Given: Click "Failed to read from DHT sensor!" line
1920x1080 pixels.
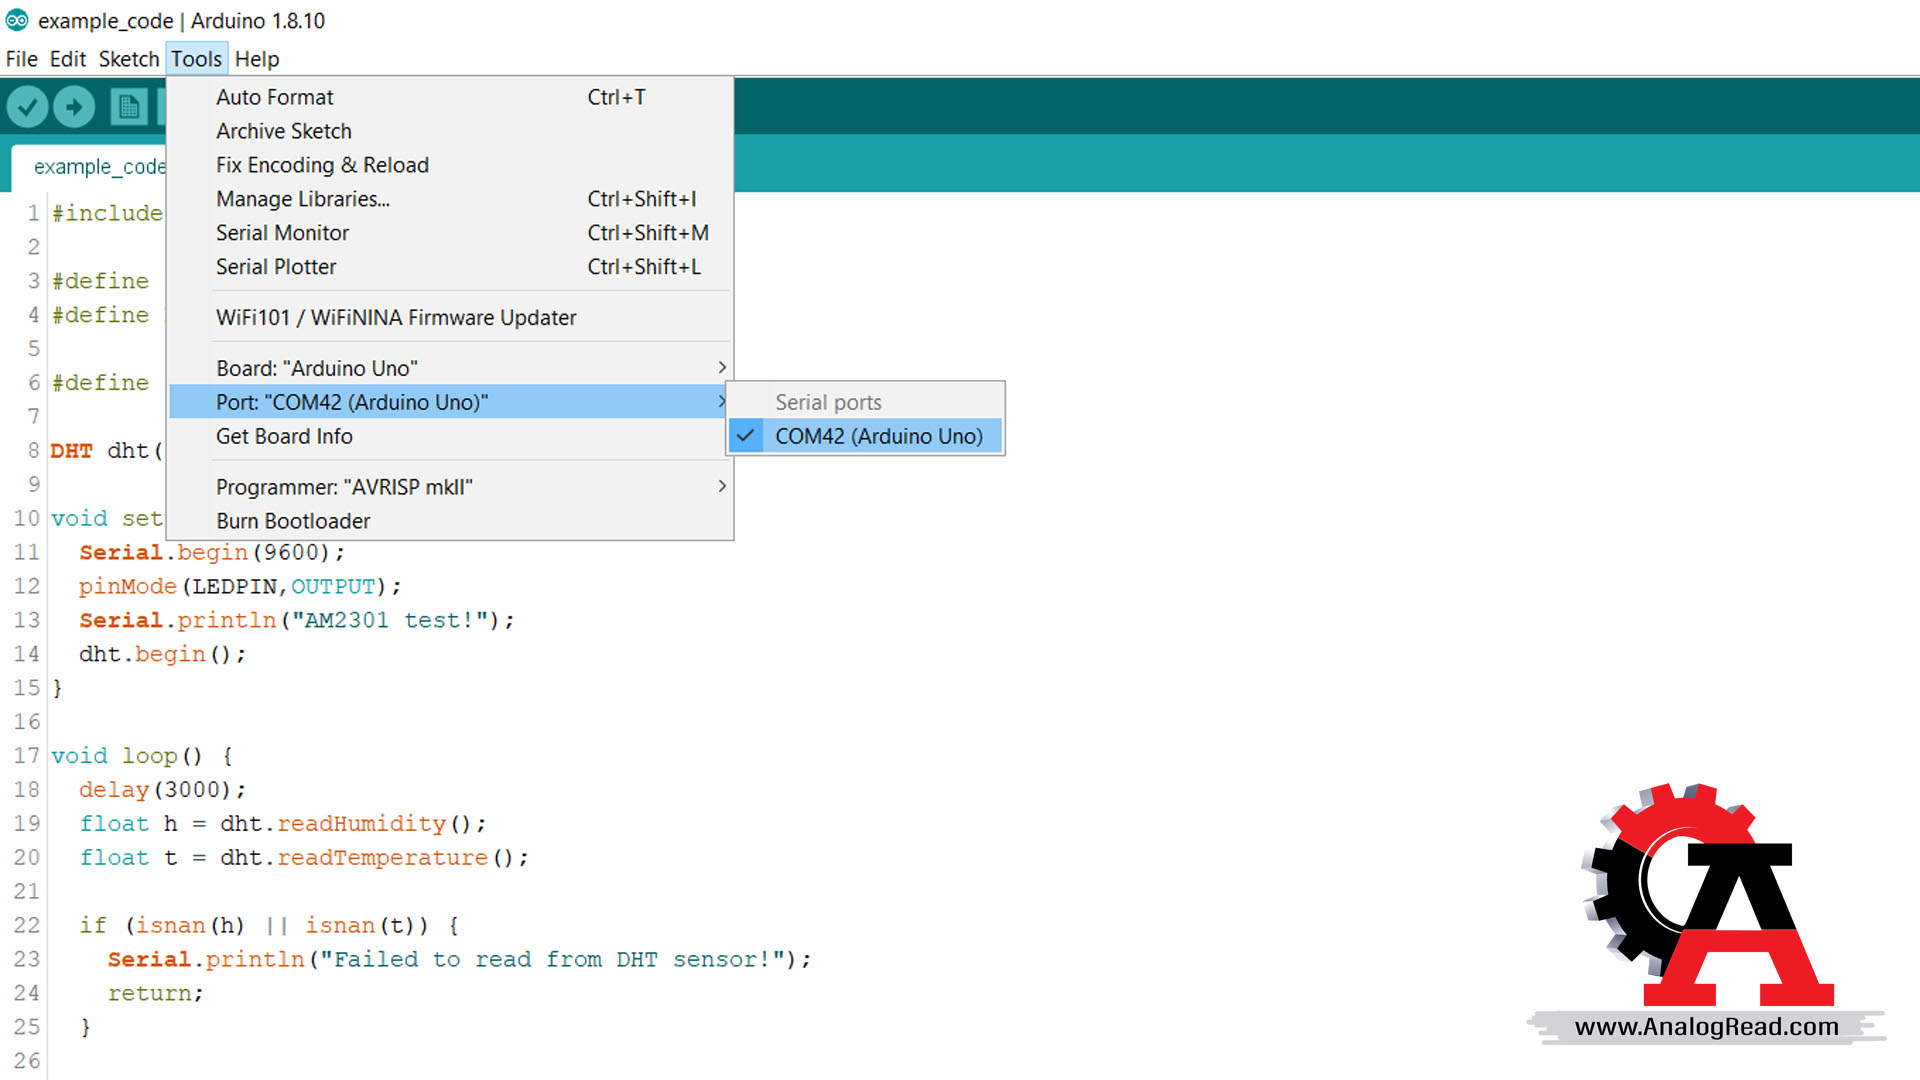Looking at the screenshot, I should 459,960.
